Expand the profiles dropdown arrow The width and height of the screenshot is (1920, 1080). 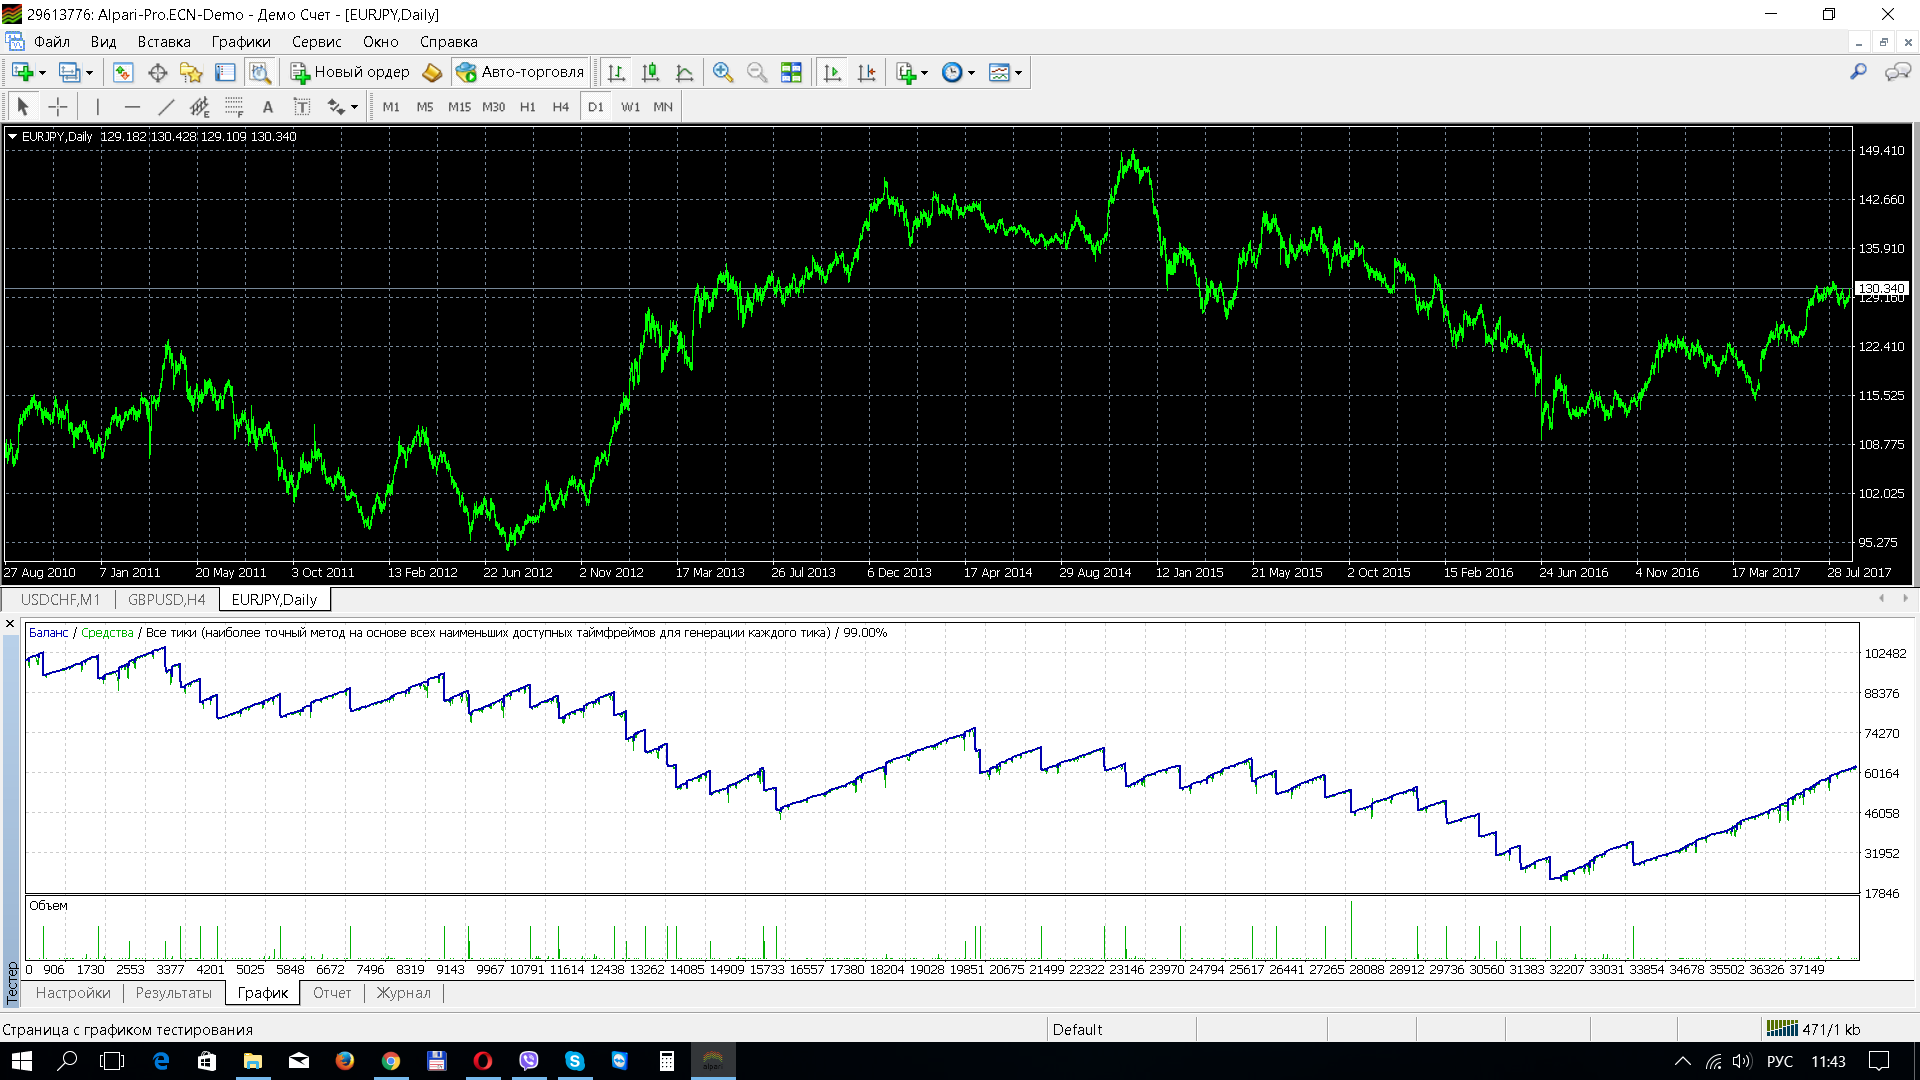pos(89,72)
